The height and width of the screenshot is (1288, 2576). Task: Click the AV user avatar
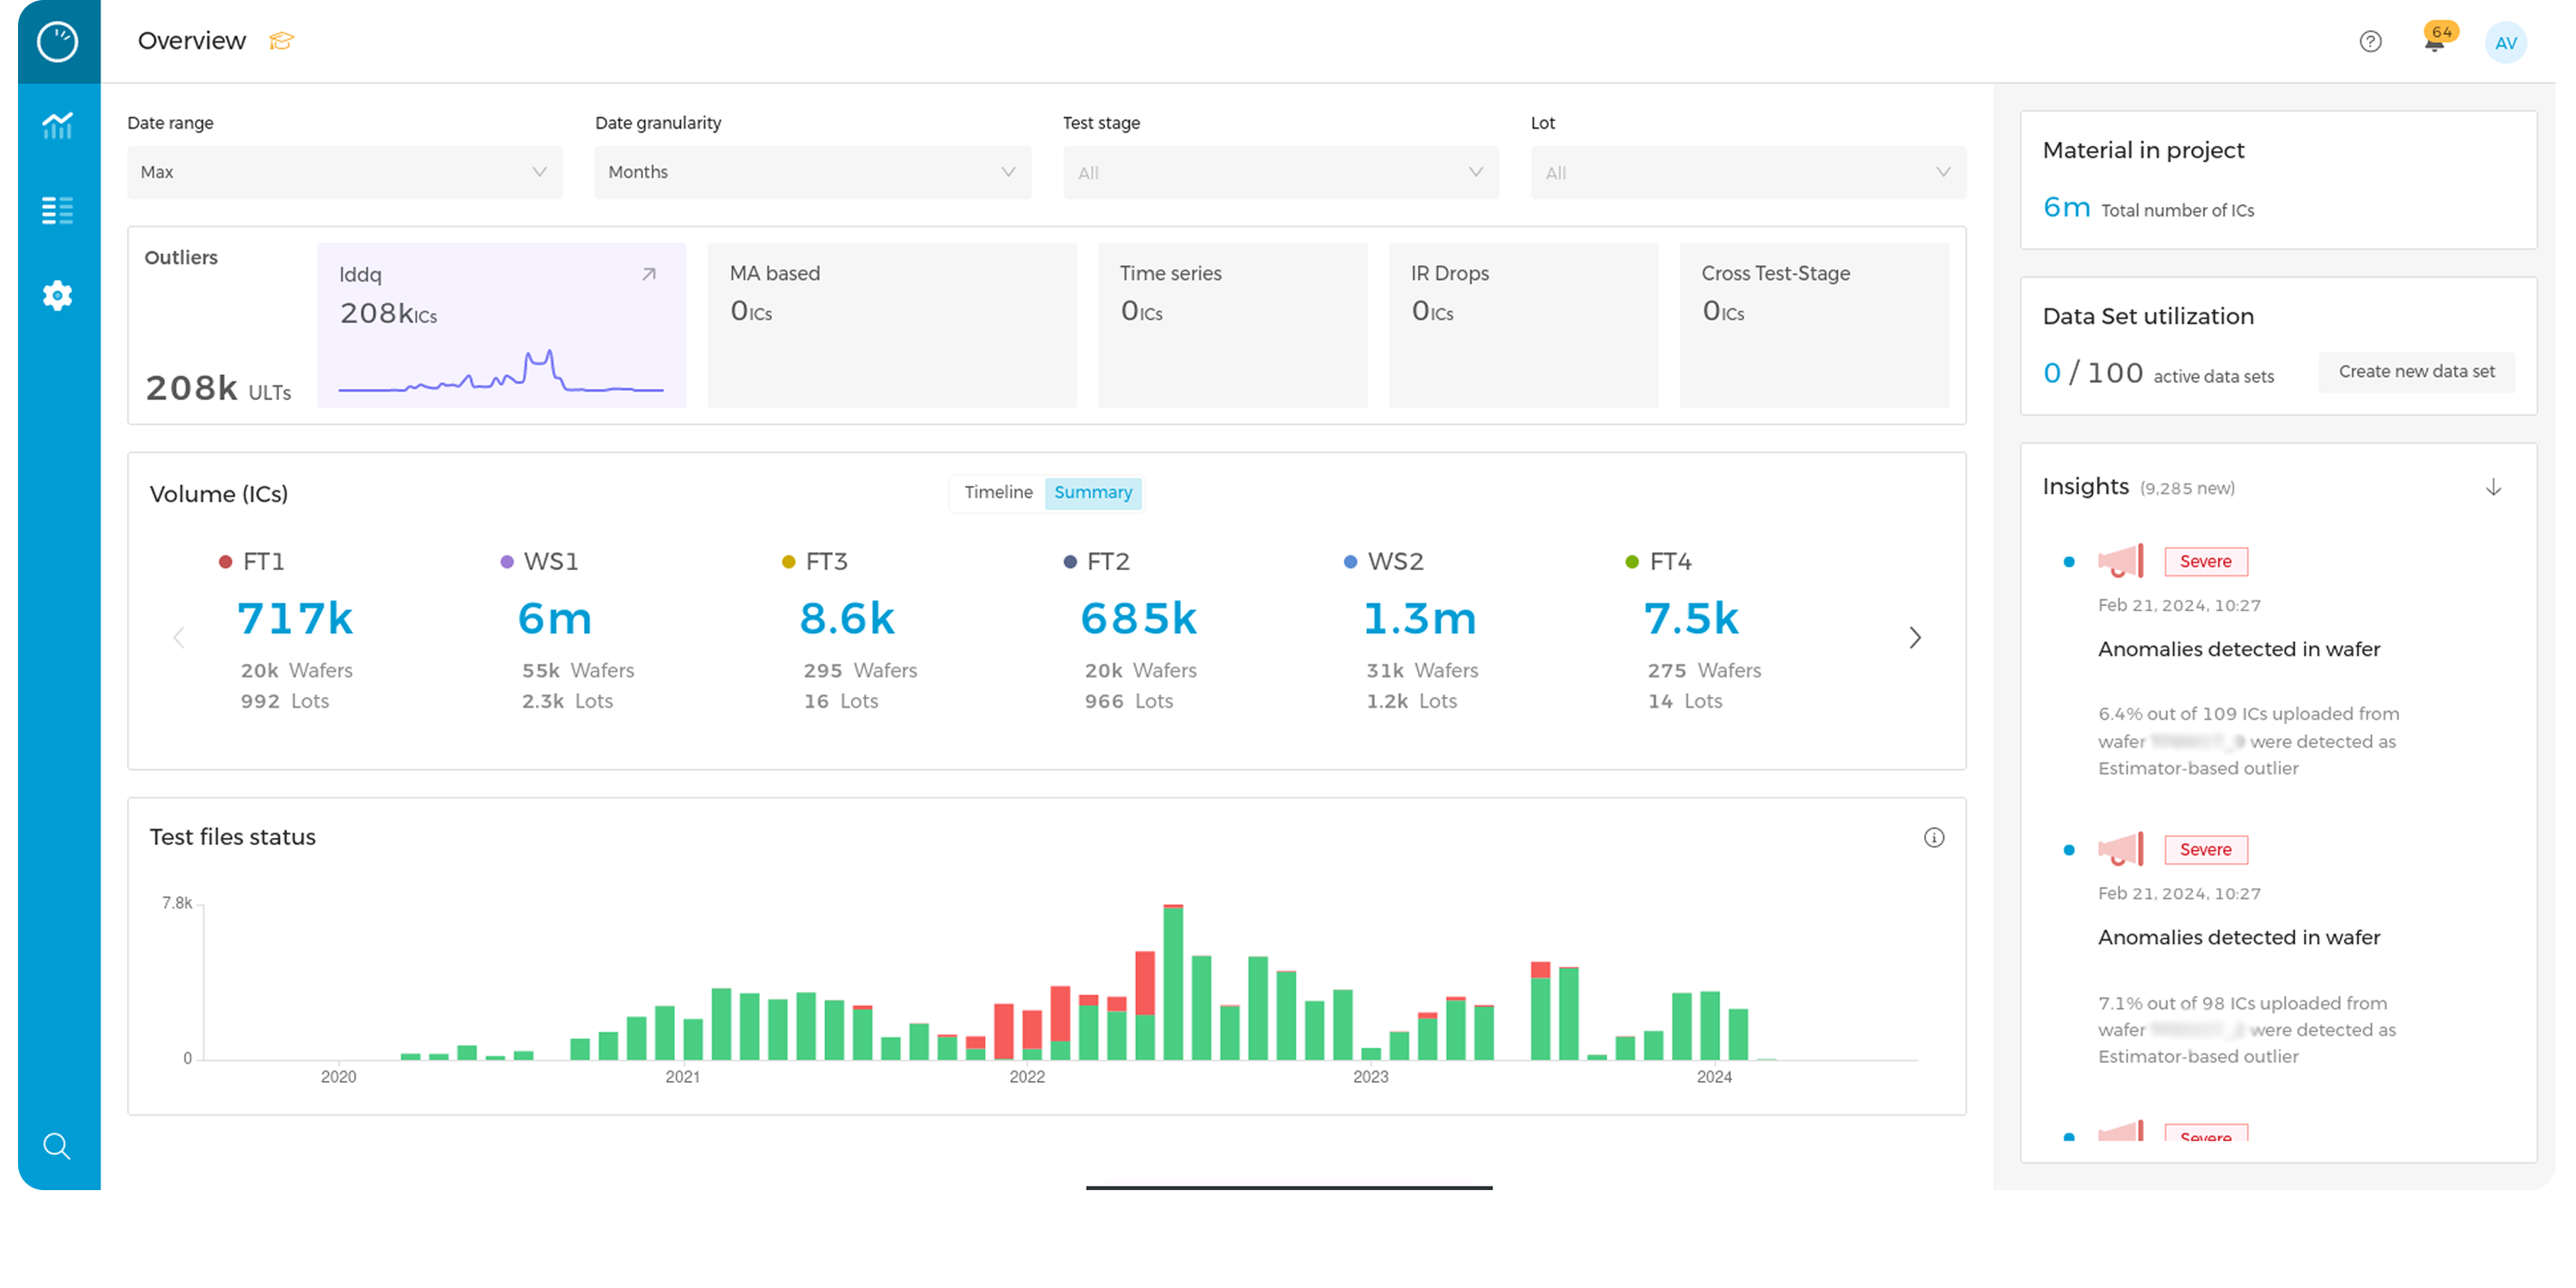[2505, 42]
